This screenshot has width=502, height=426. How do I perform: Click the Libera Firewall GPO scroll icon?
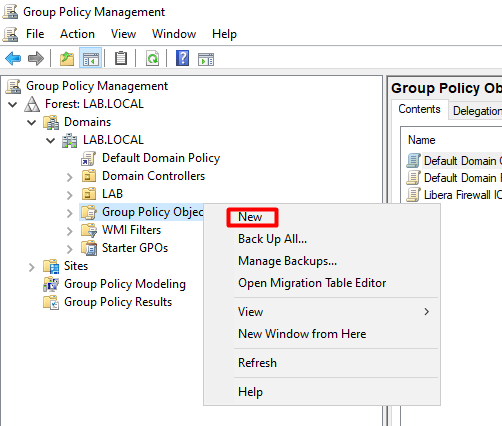[413, 195]
